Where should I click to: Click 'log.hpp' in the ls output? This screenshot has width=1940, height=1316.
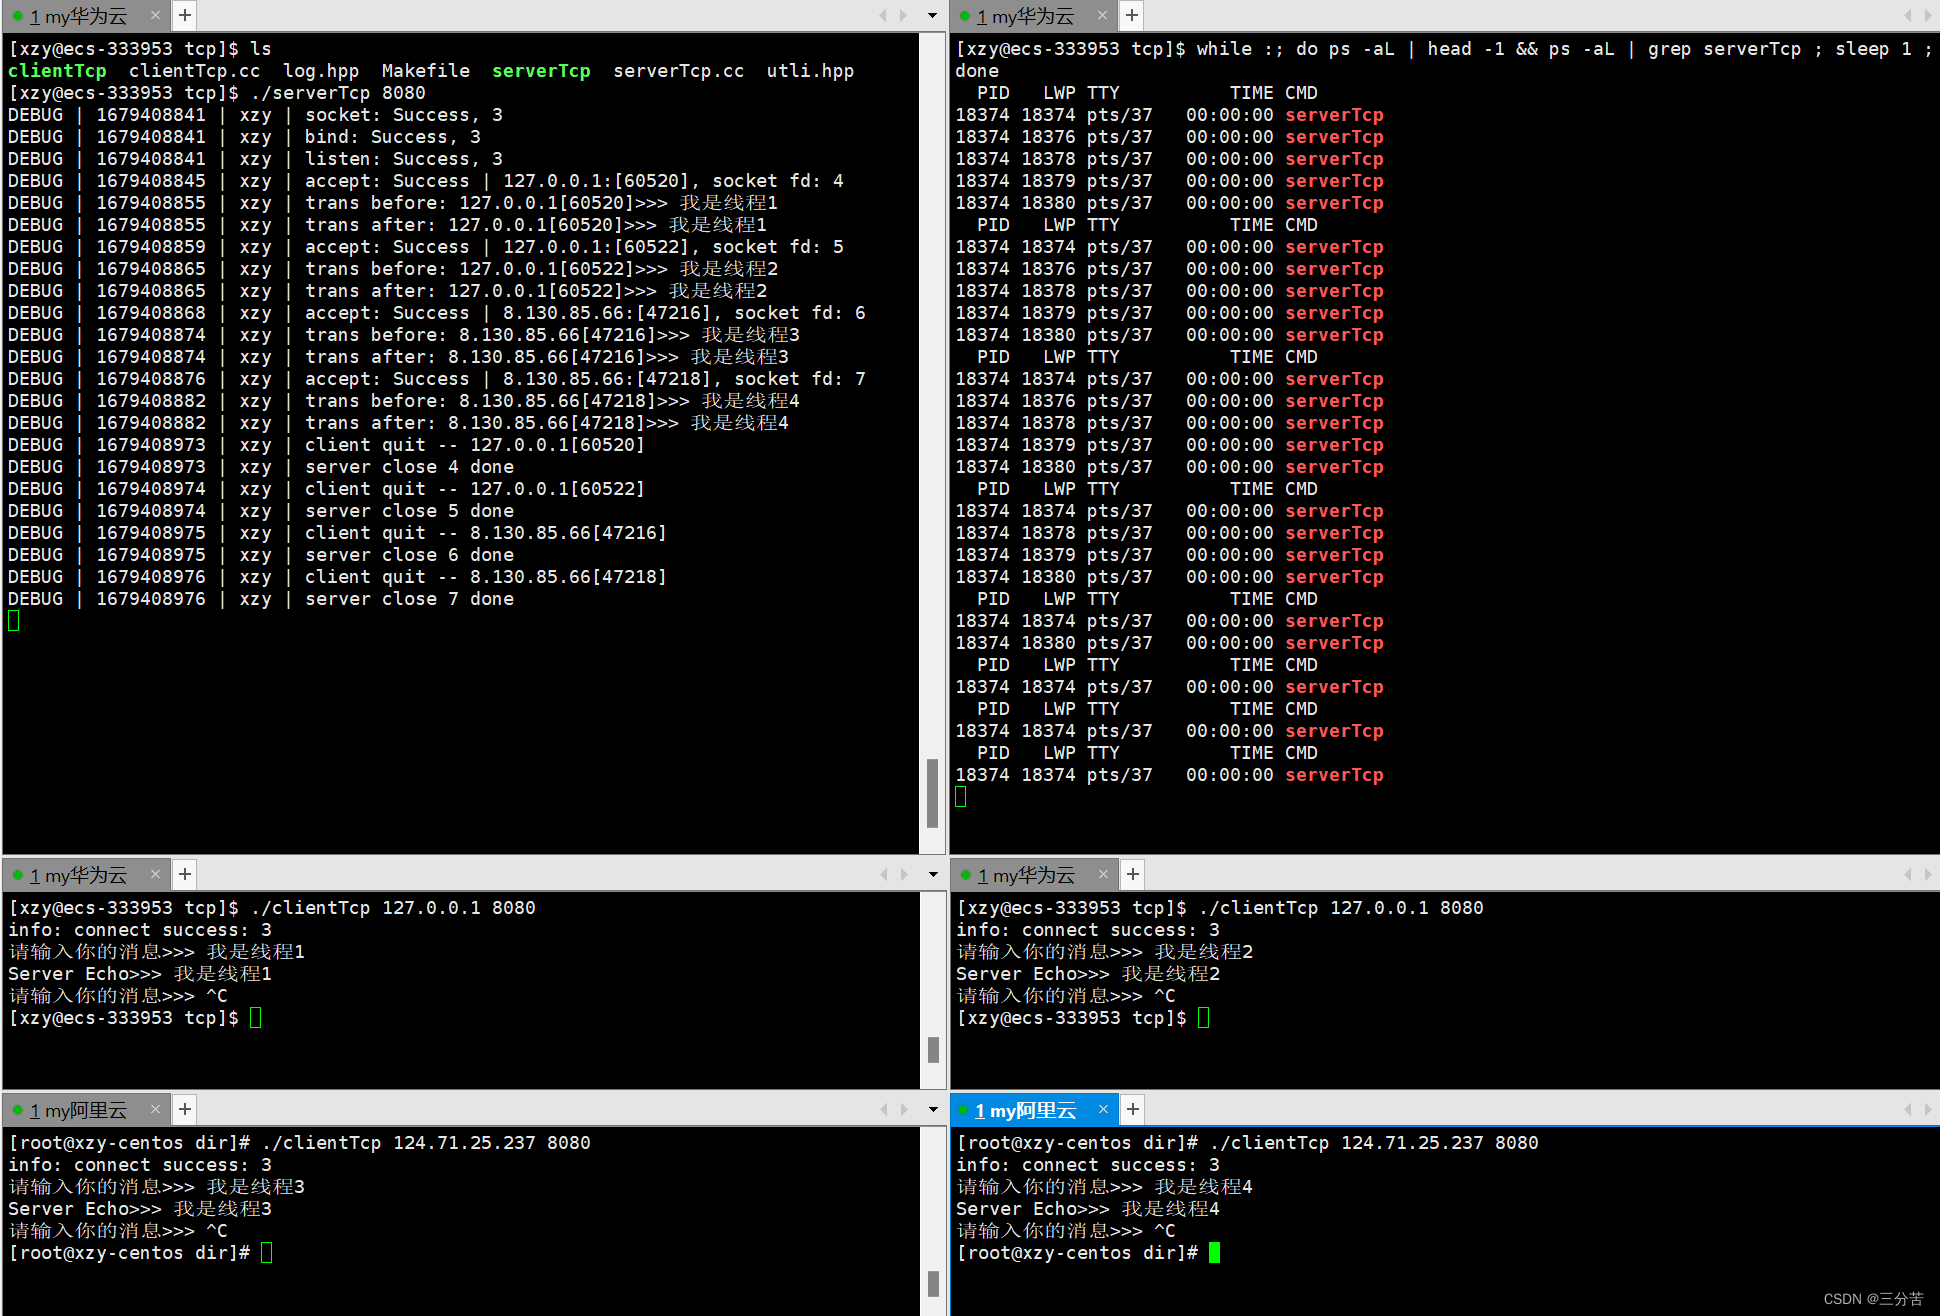tap(321, 71)
